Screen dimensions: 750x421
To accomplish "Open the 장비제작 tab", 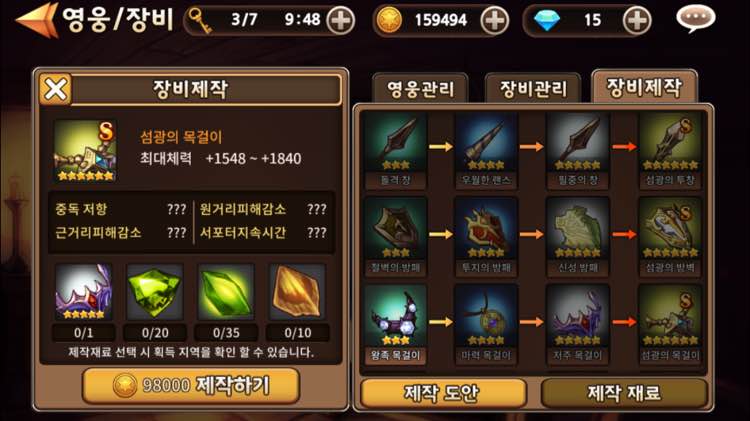I will click(x=644, y=87).
